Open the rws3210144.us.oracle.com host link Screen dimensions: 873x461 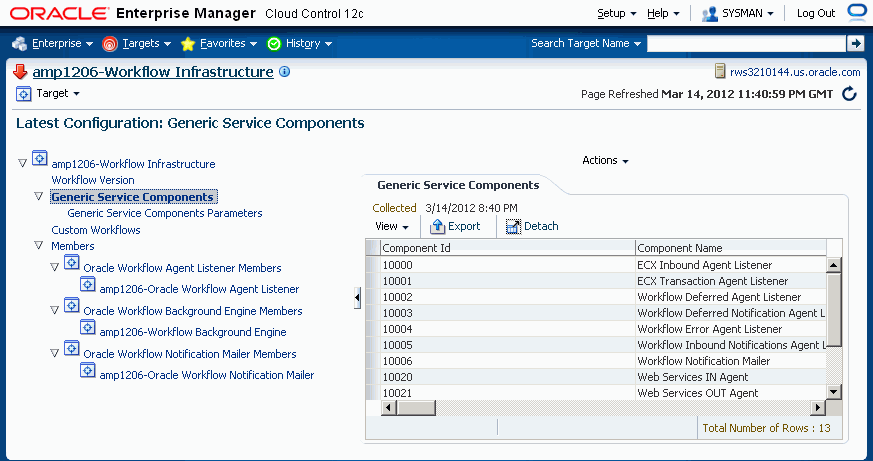coord(795,72)
